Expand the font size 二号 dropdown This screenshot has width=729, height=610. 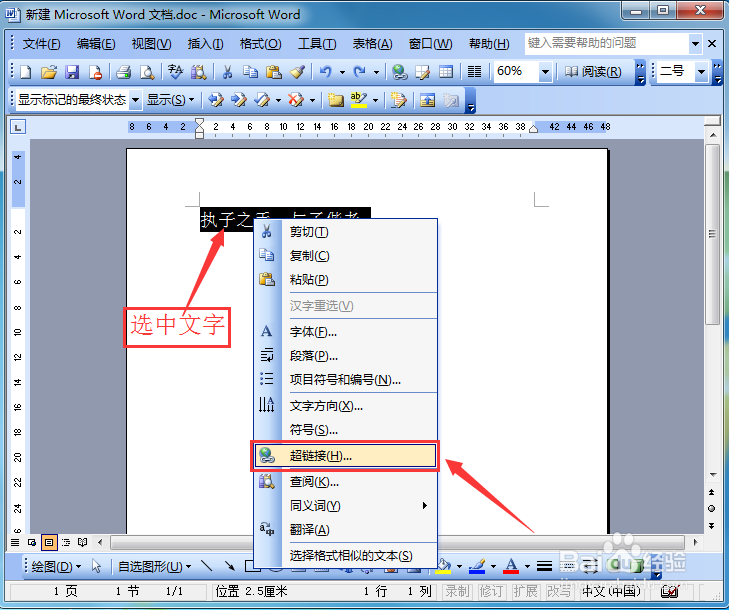tap(701, 72)
